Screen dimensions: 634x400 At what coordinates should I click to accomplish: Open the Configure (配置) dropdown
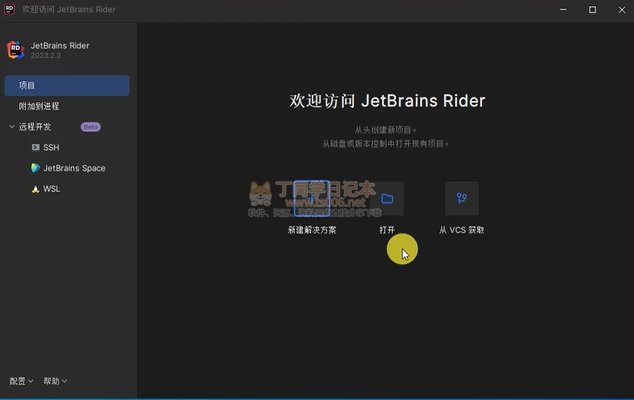(x=21, y=381)
